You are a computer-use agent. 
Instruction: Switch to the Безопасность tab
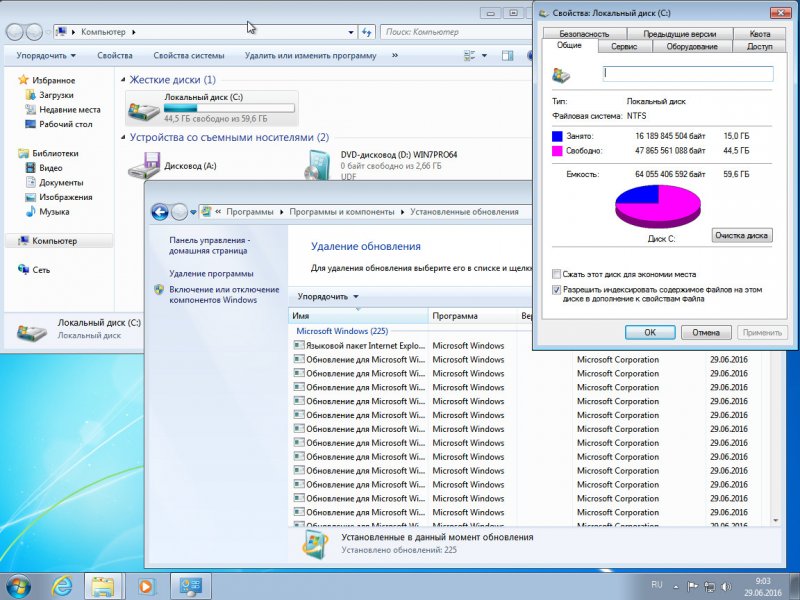point(585,34)
